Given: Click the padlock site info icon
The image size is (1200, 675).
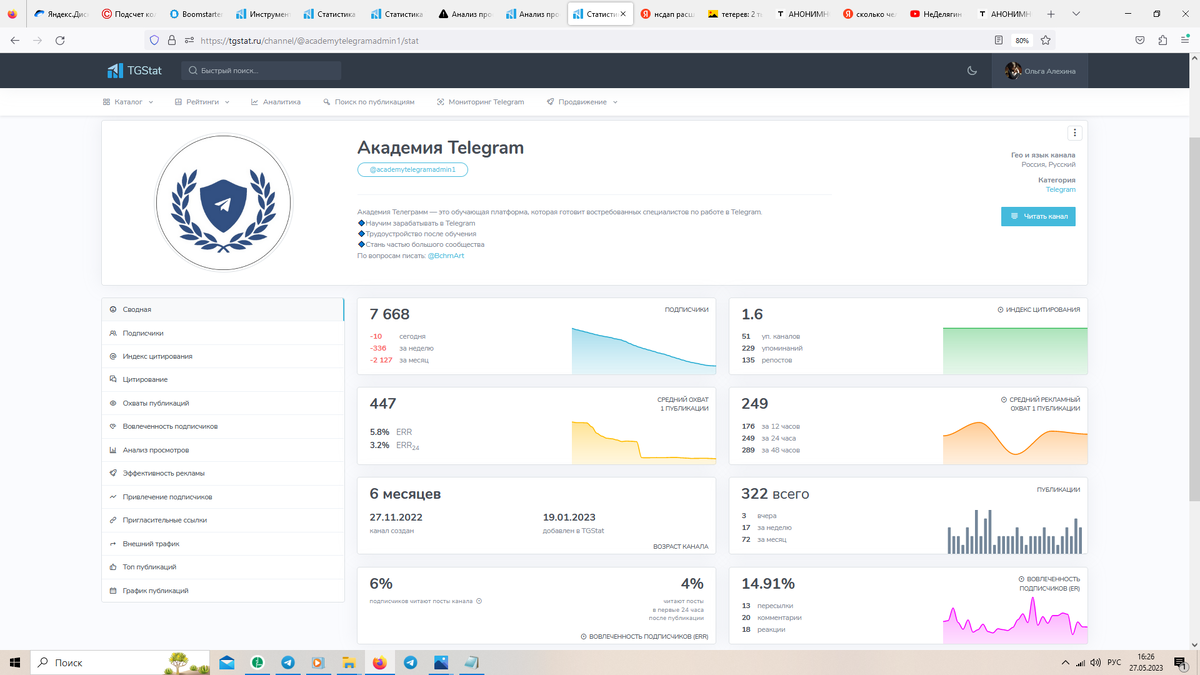Looking at the screenshot, I should pyautogui.click(x=171, y=41).
